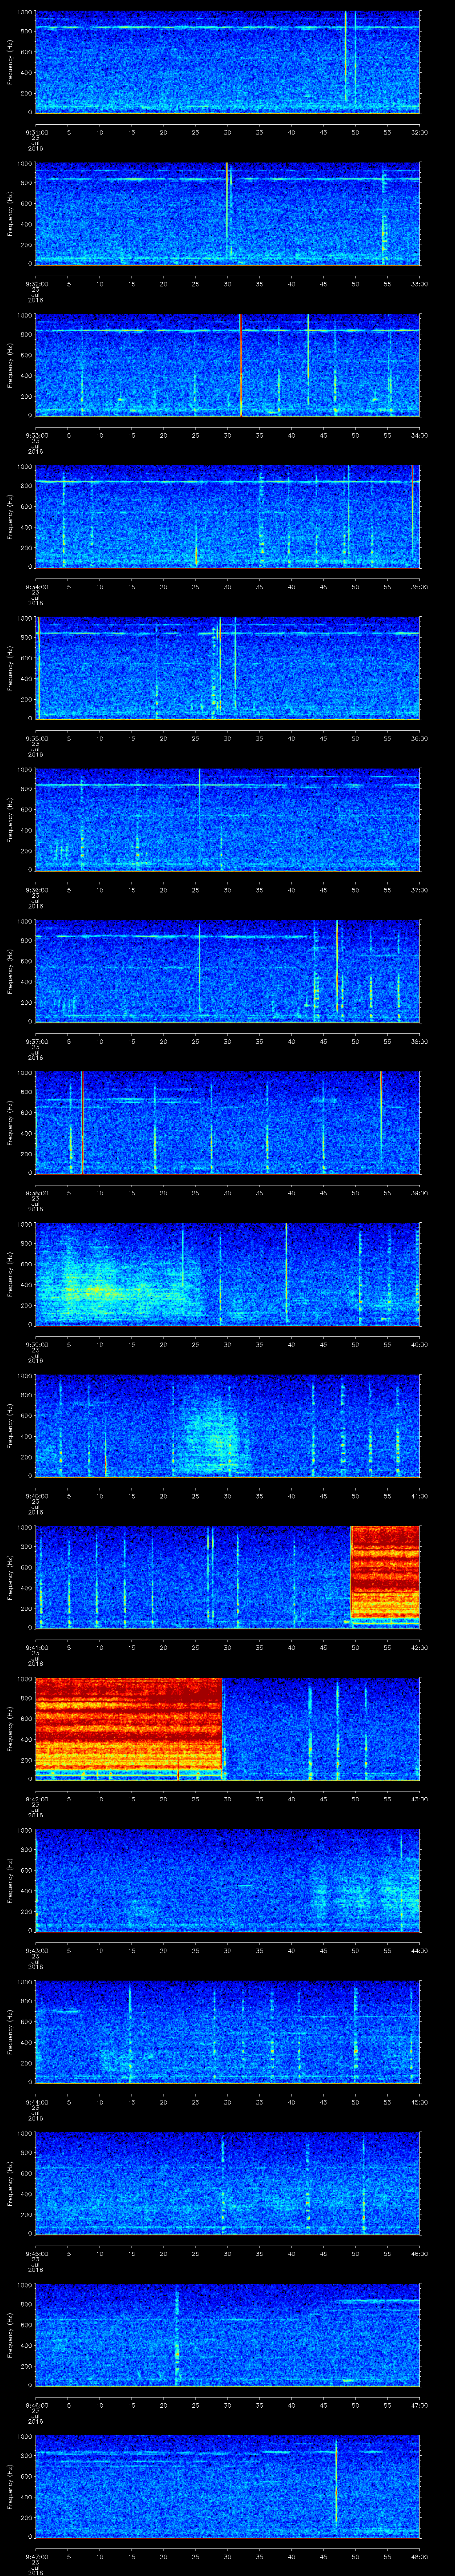Select the spectrogram panel starting at 9:40:00
This screenshot has height=2576, width=455.
[227, 1426]
